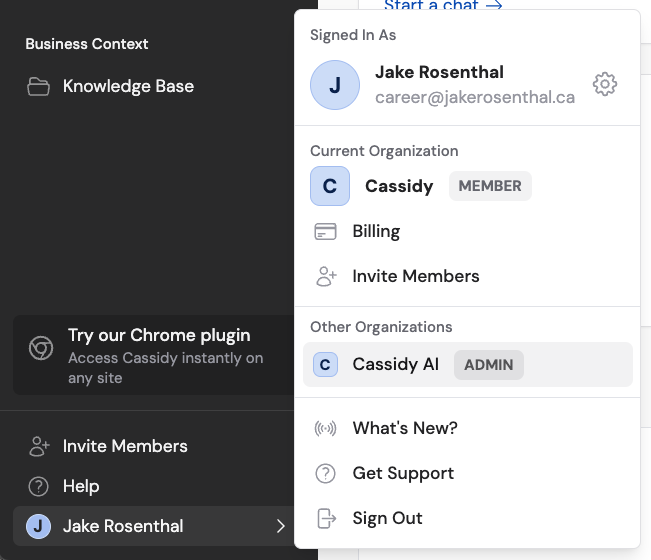Click the Knowledge Base folder icon
Image resolution: width=651 pixels, height=560 pixels.
38,86
